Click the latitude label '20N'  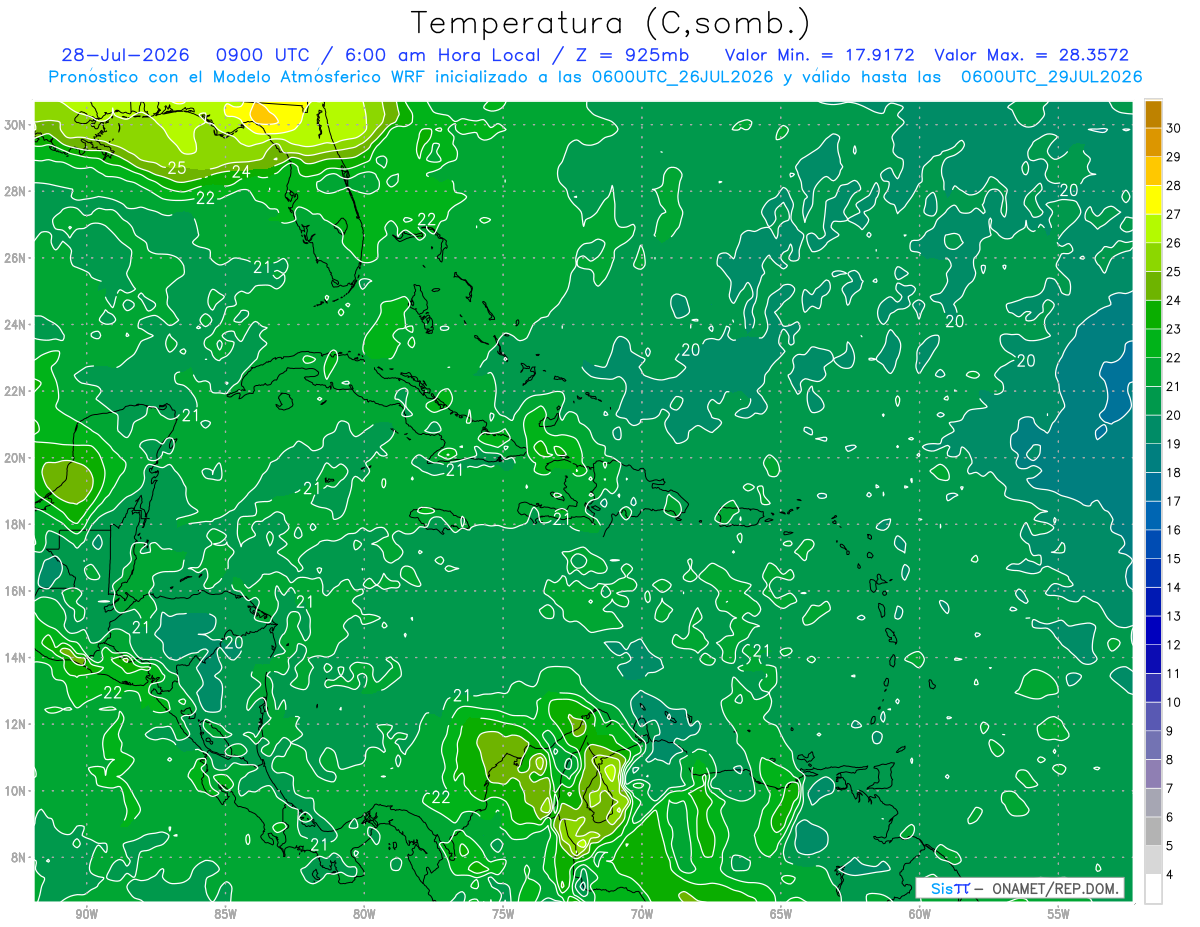click(x=15, y=458)
